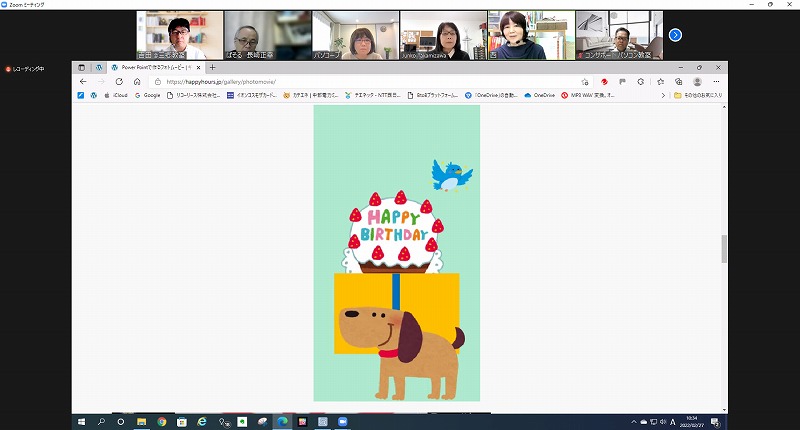The height and width of the screenshot is (430, 800).
Task: Open the browser profile avatar icon
Action: [697, 81]
